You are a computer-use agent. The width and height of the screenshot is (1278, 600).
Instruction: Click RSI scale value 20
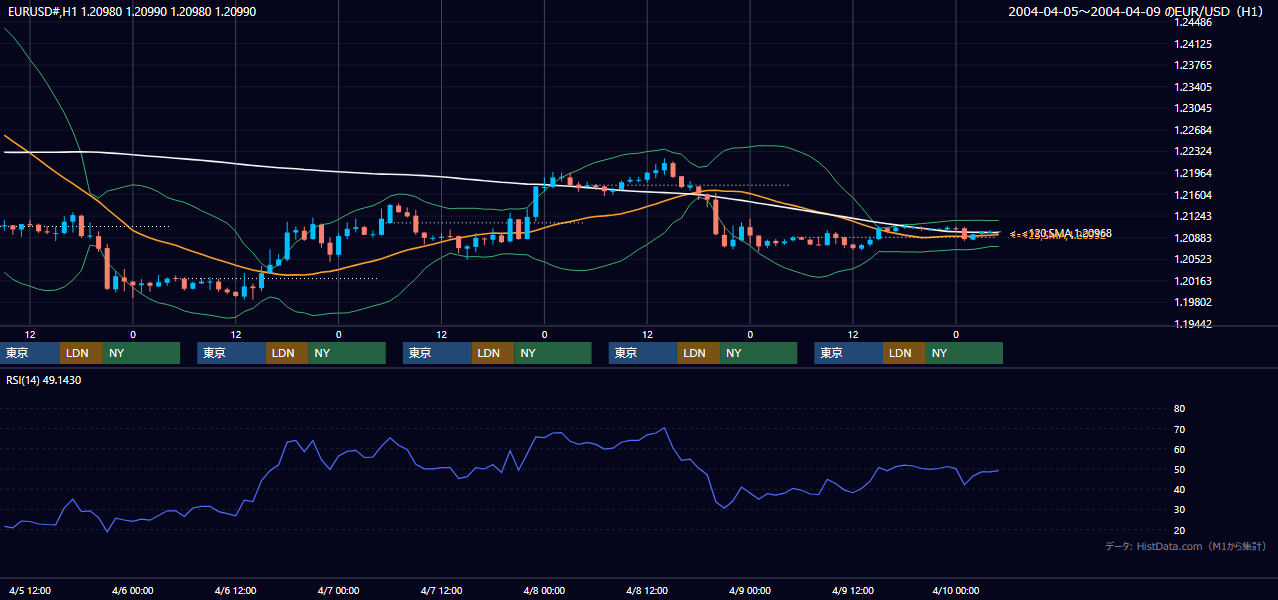coord(1179,530)
